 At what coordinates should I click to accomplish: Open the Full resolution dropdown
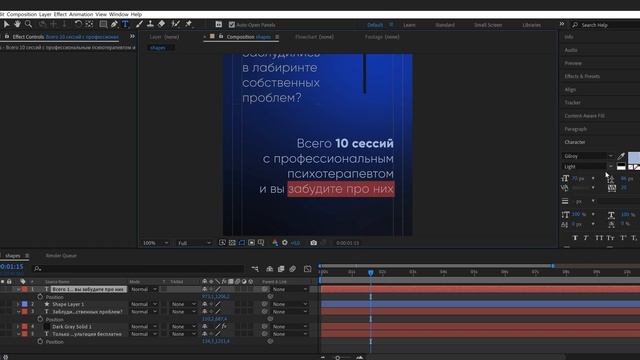(x=194, y=243)
